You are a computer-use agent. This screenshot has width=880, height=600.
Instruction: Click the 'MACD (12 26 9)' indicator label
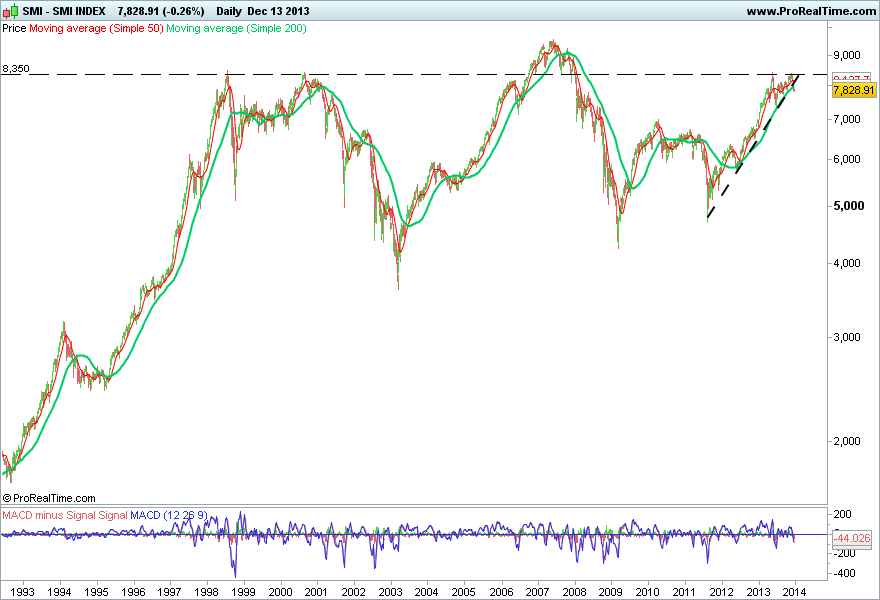(x=169, y=515)
